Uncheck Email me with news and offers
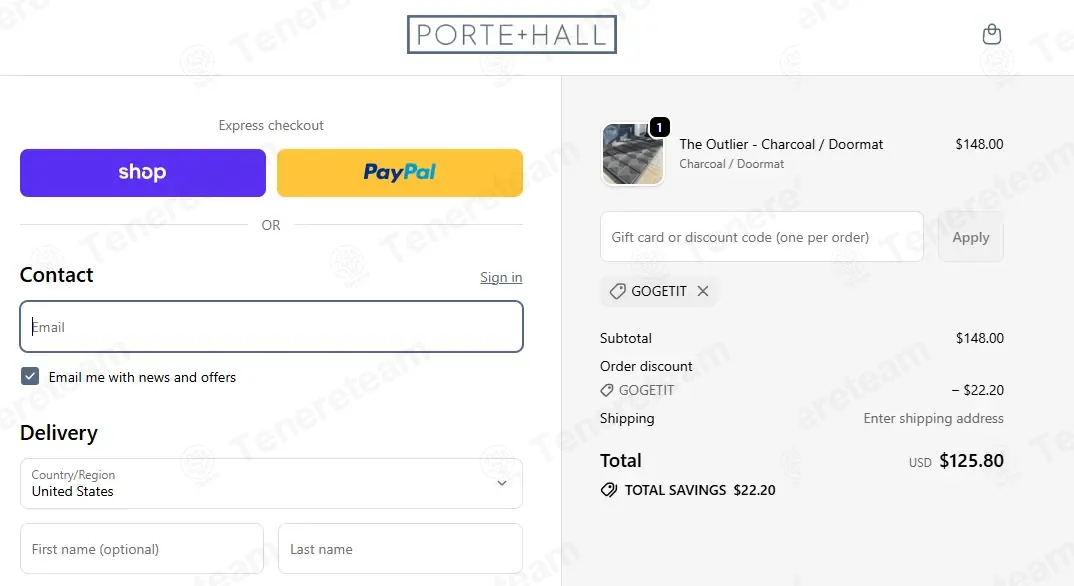 point(30,377)
